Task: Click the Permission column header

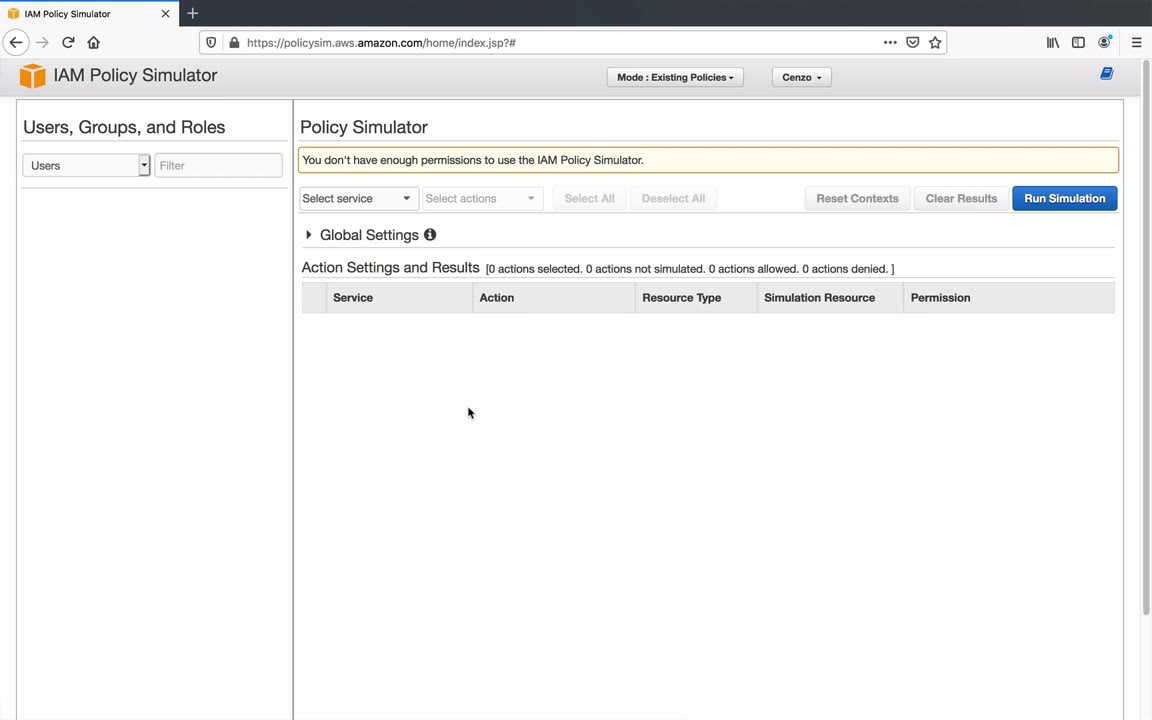Action: 1009,298
